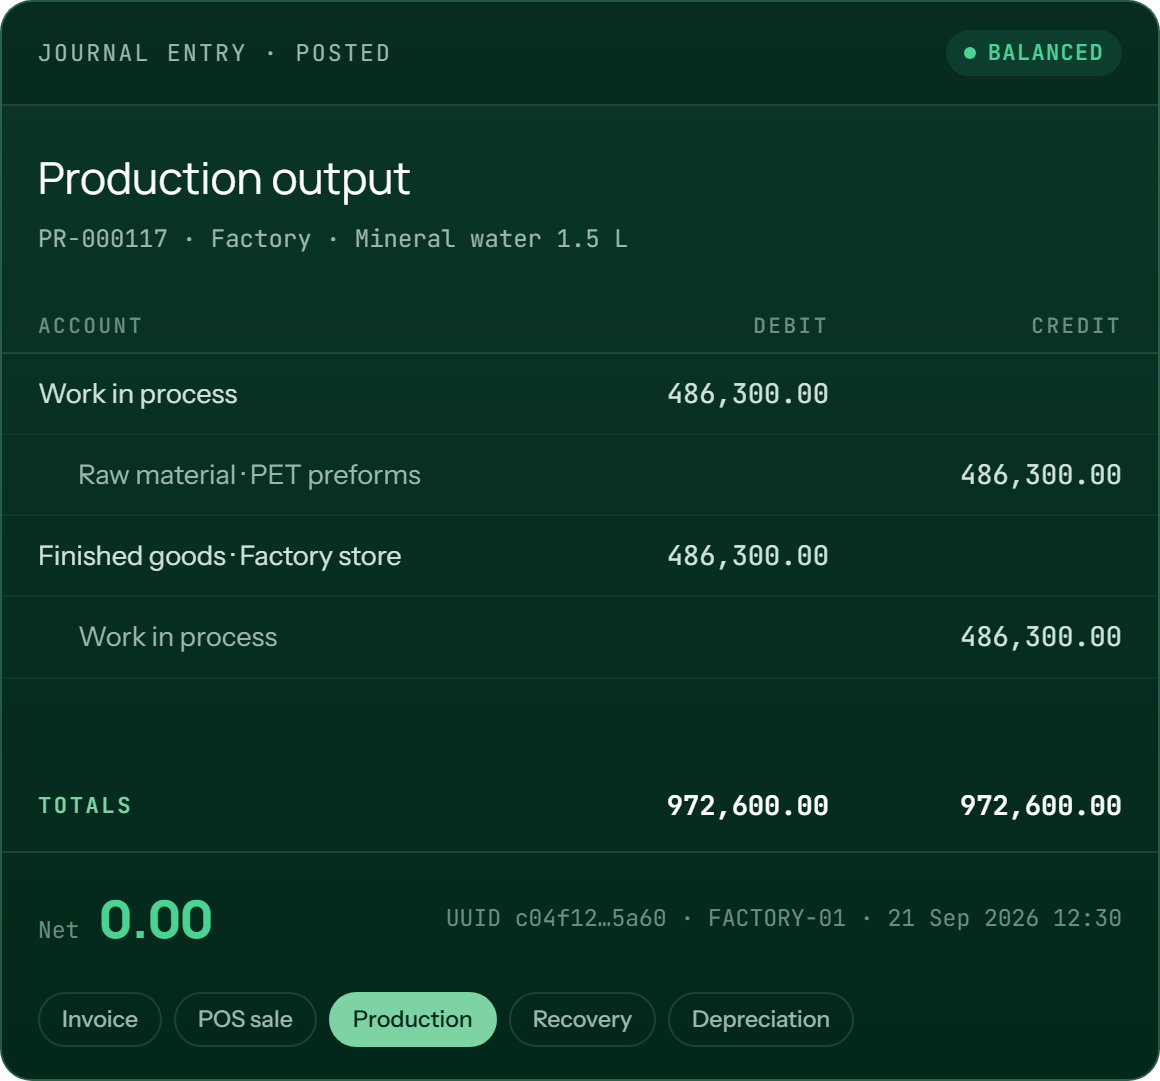Screen dimensions: 1160x1081
Task: Open the POS sale tab
Action: click(x=246, y=1019)
